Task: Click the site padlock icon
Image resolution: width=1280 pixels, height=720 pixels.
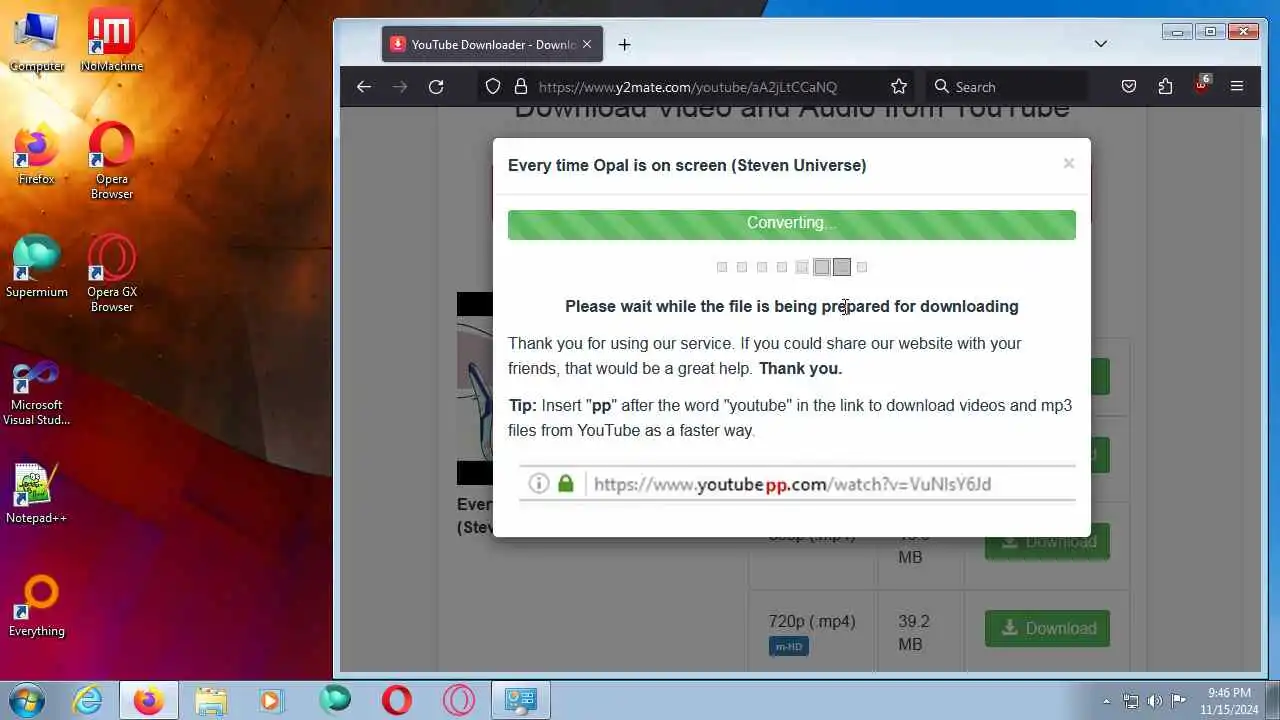Action: (520, 87)
